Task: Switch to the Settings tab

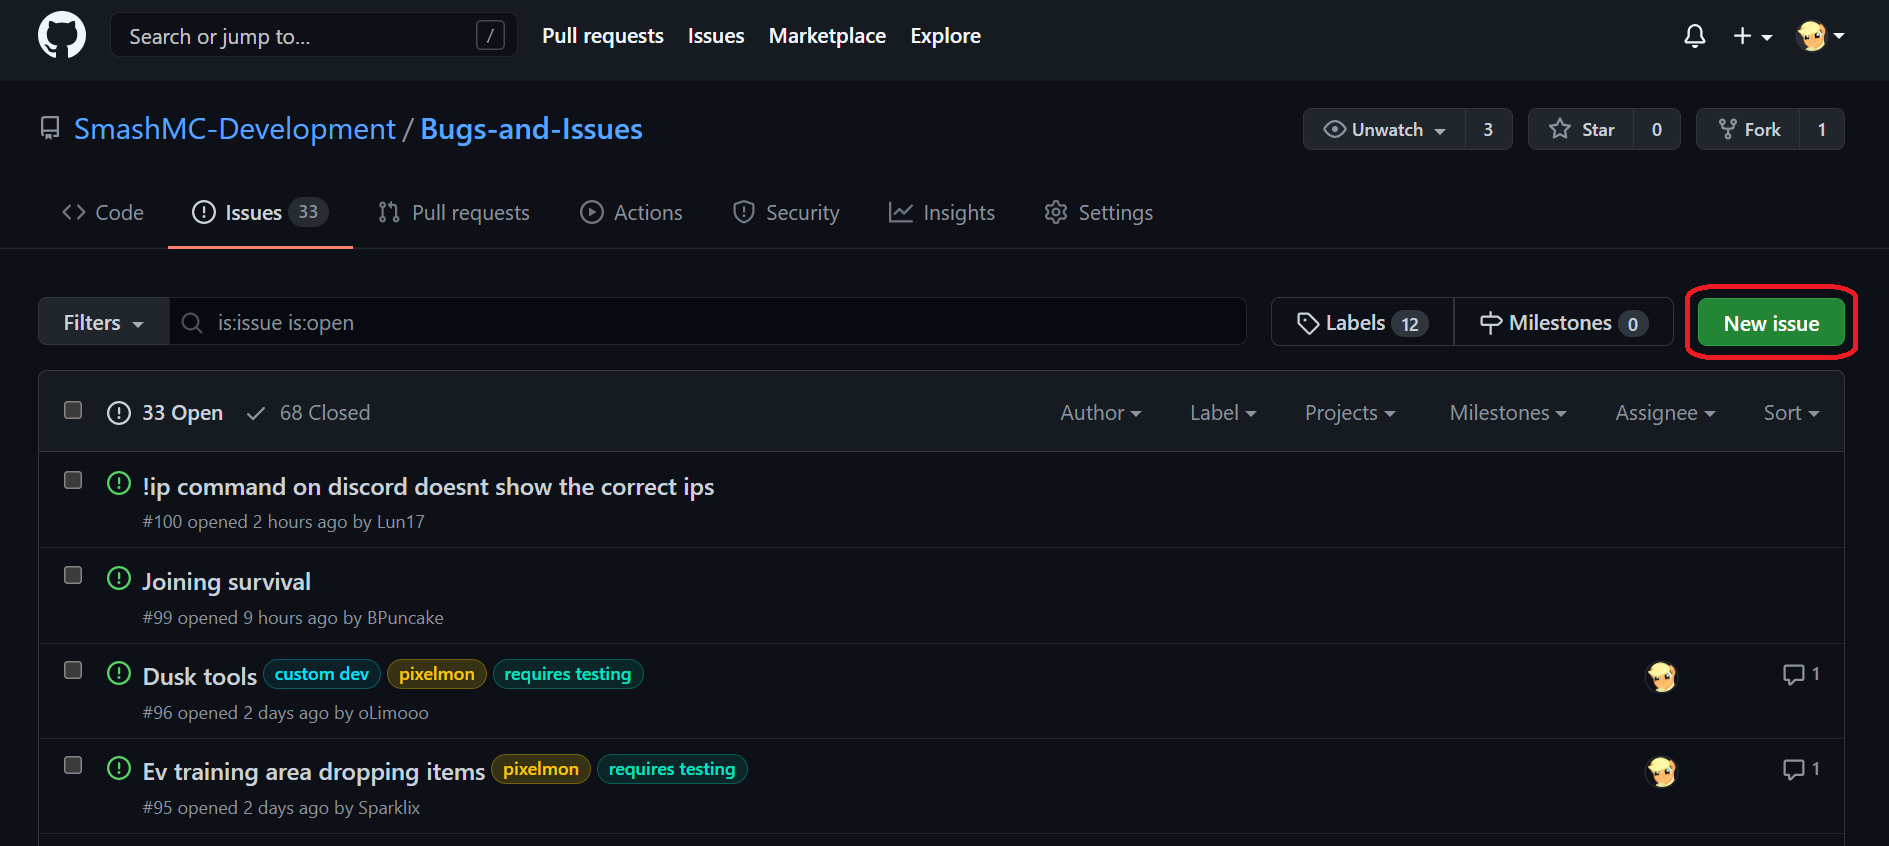Action: [x=1099, y=213]
